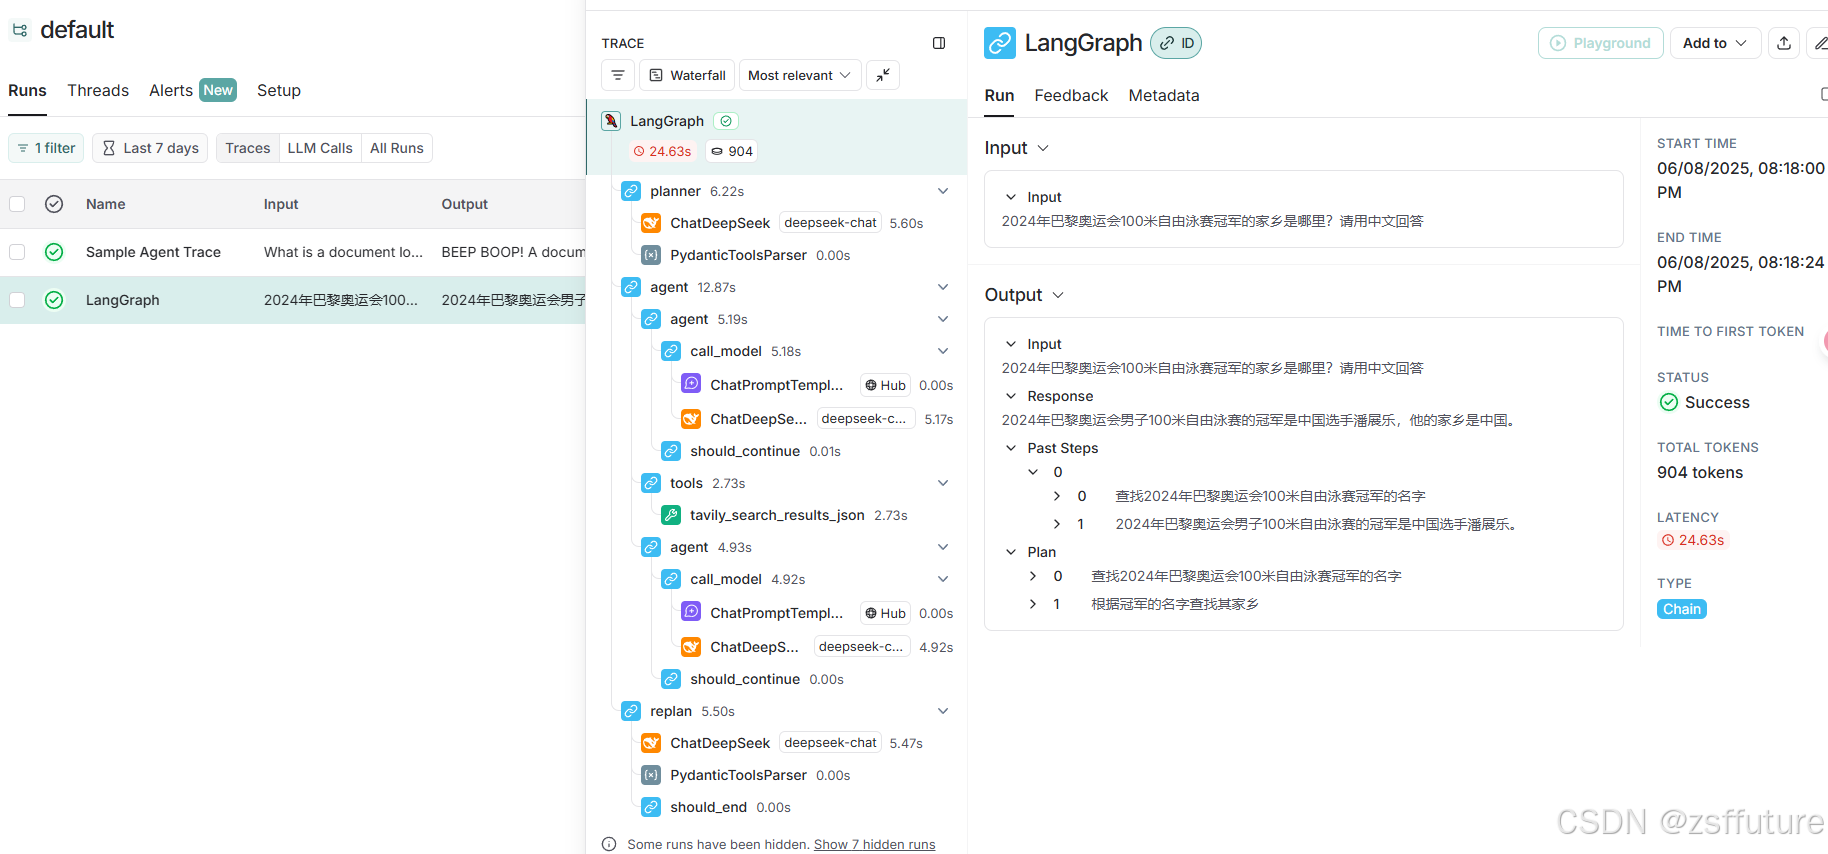Toggle the select-all runs checkbox
This screenshot has height=854, width=1828.
[17, 204]
